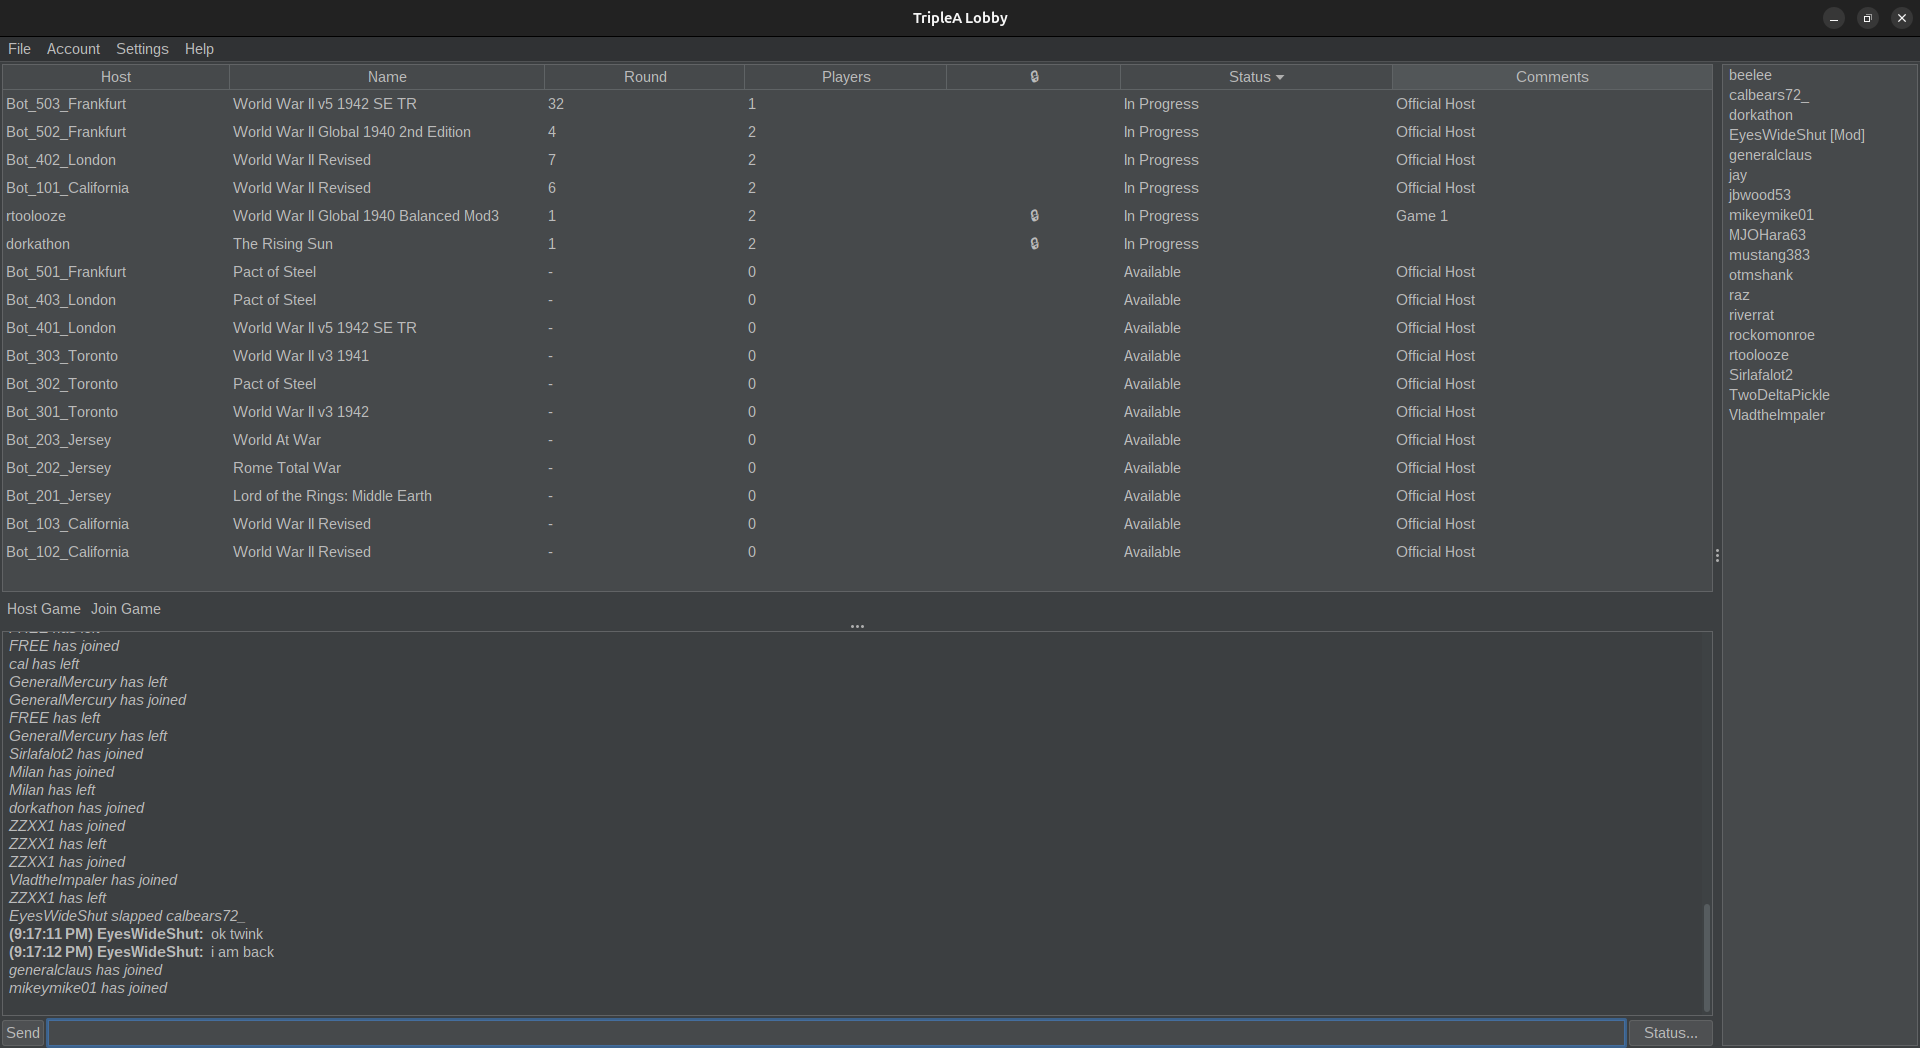Select player Sirlafalot2 in user list
This screenshot has width=1920, height=1048.
coord(1761,375)
